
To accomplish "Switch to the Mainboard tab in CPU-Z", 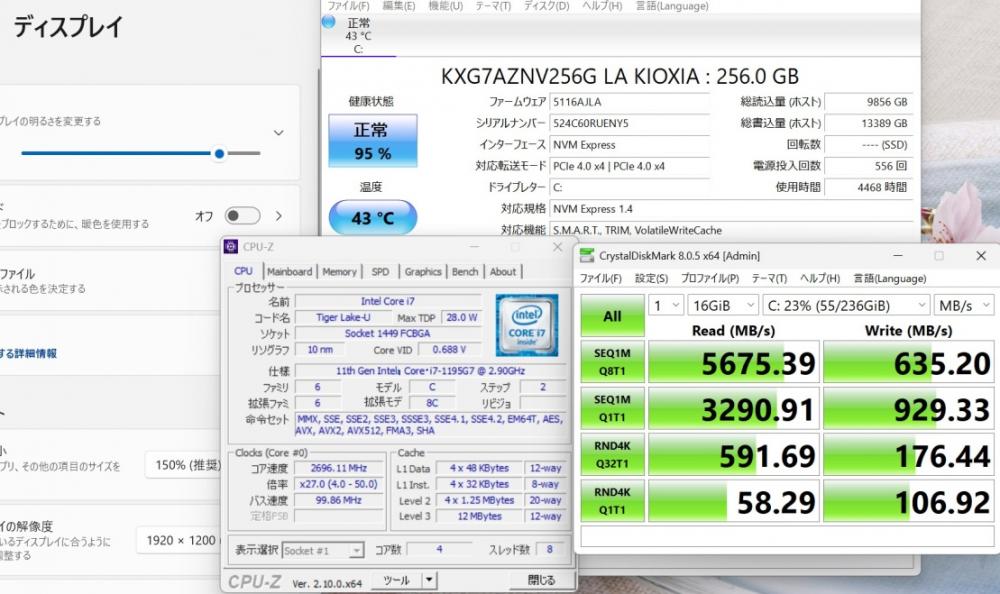I will coord(289,271).
